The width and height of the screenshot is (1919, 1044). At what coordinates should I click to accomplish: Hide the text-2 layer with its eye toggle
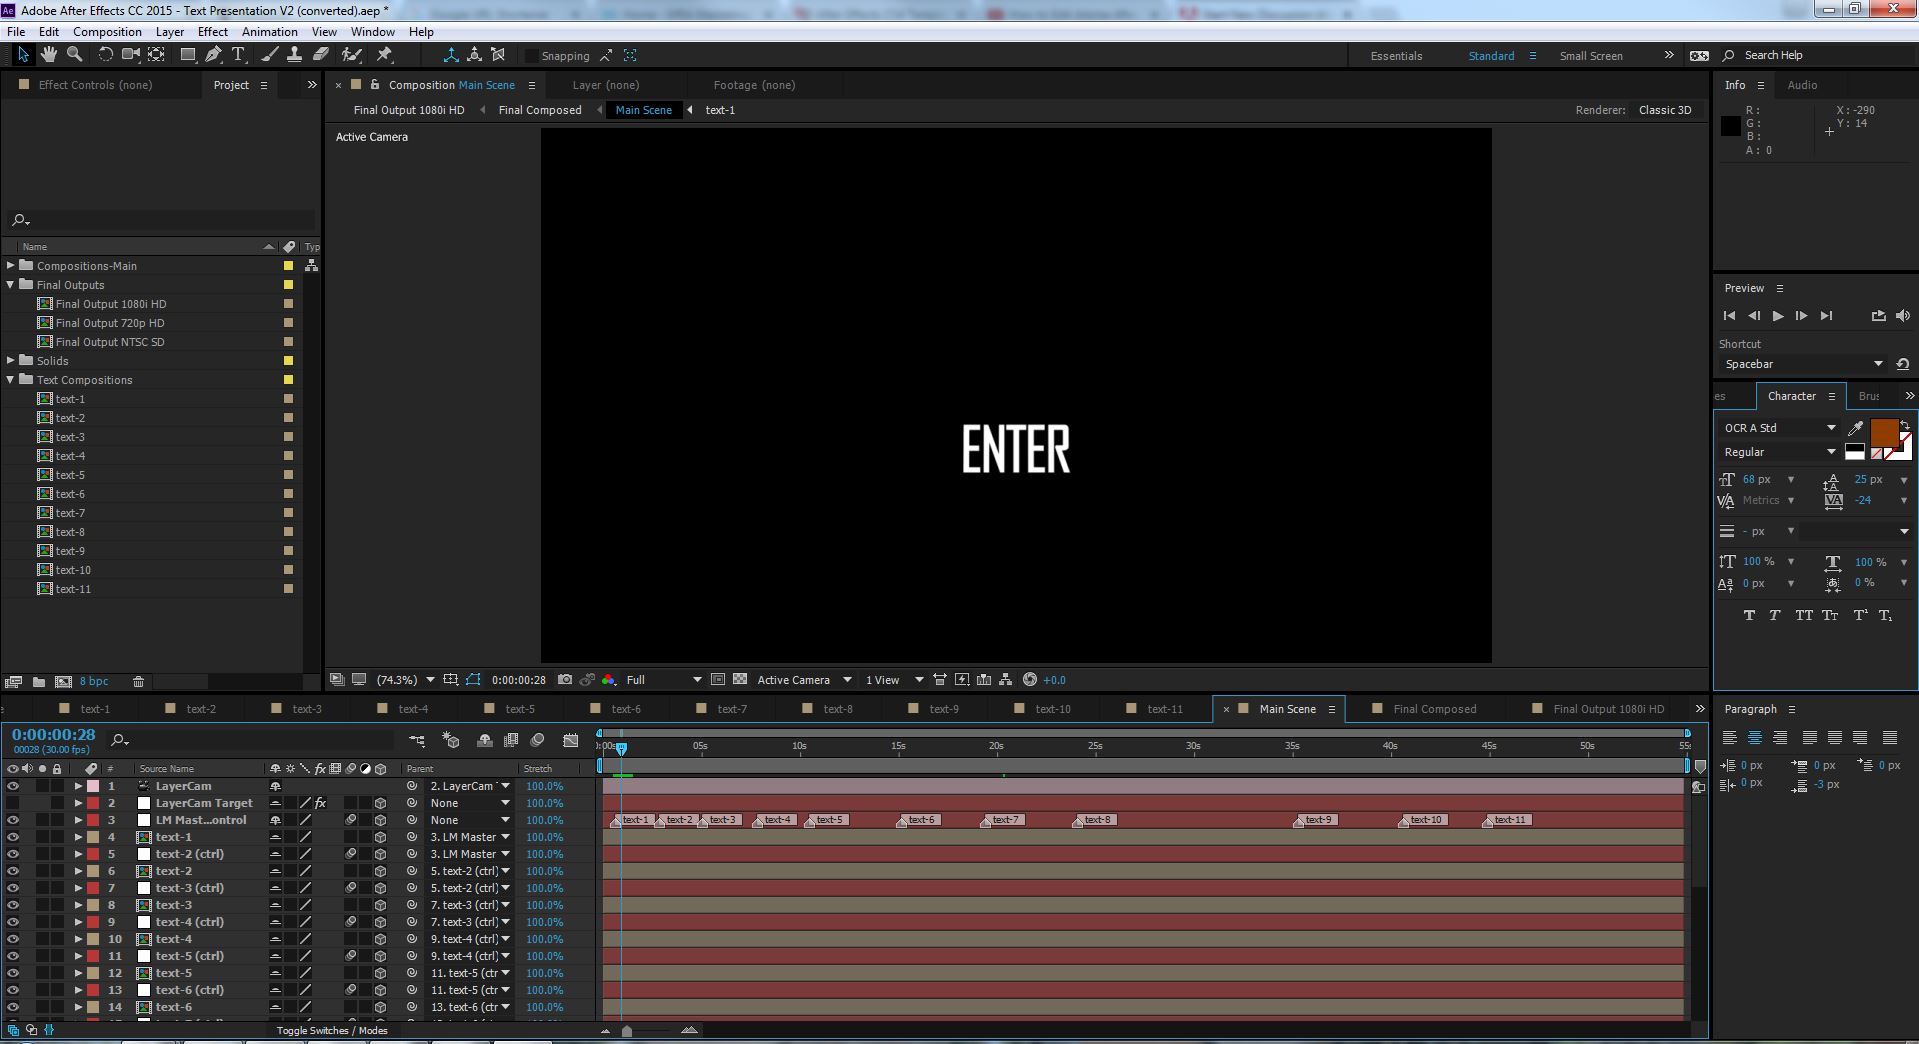(13, 870)
